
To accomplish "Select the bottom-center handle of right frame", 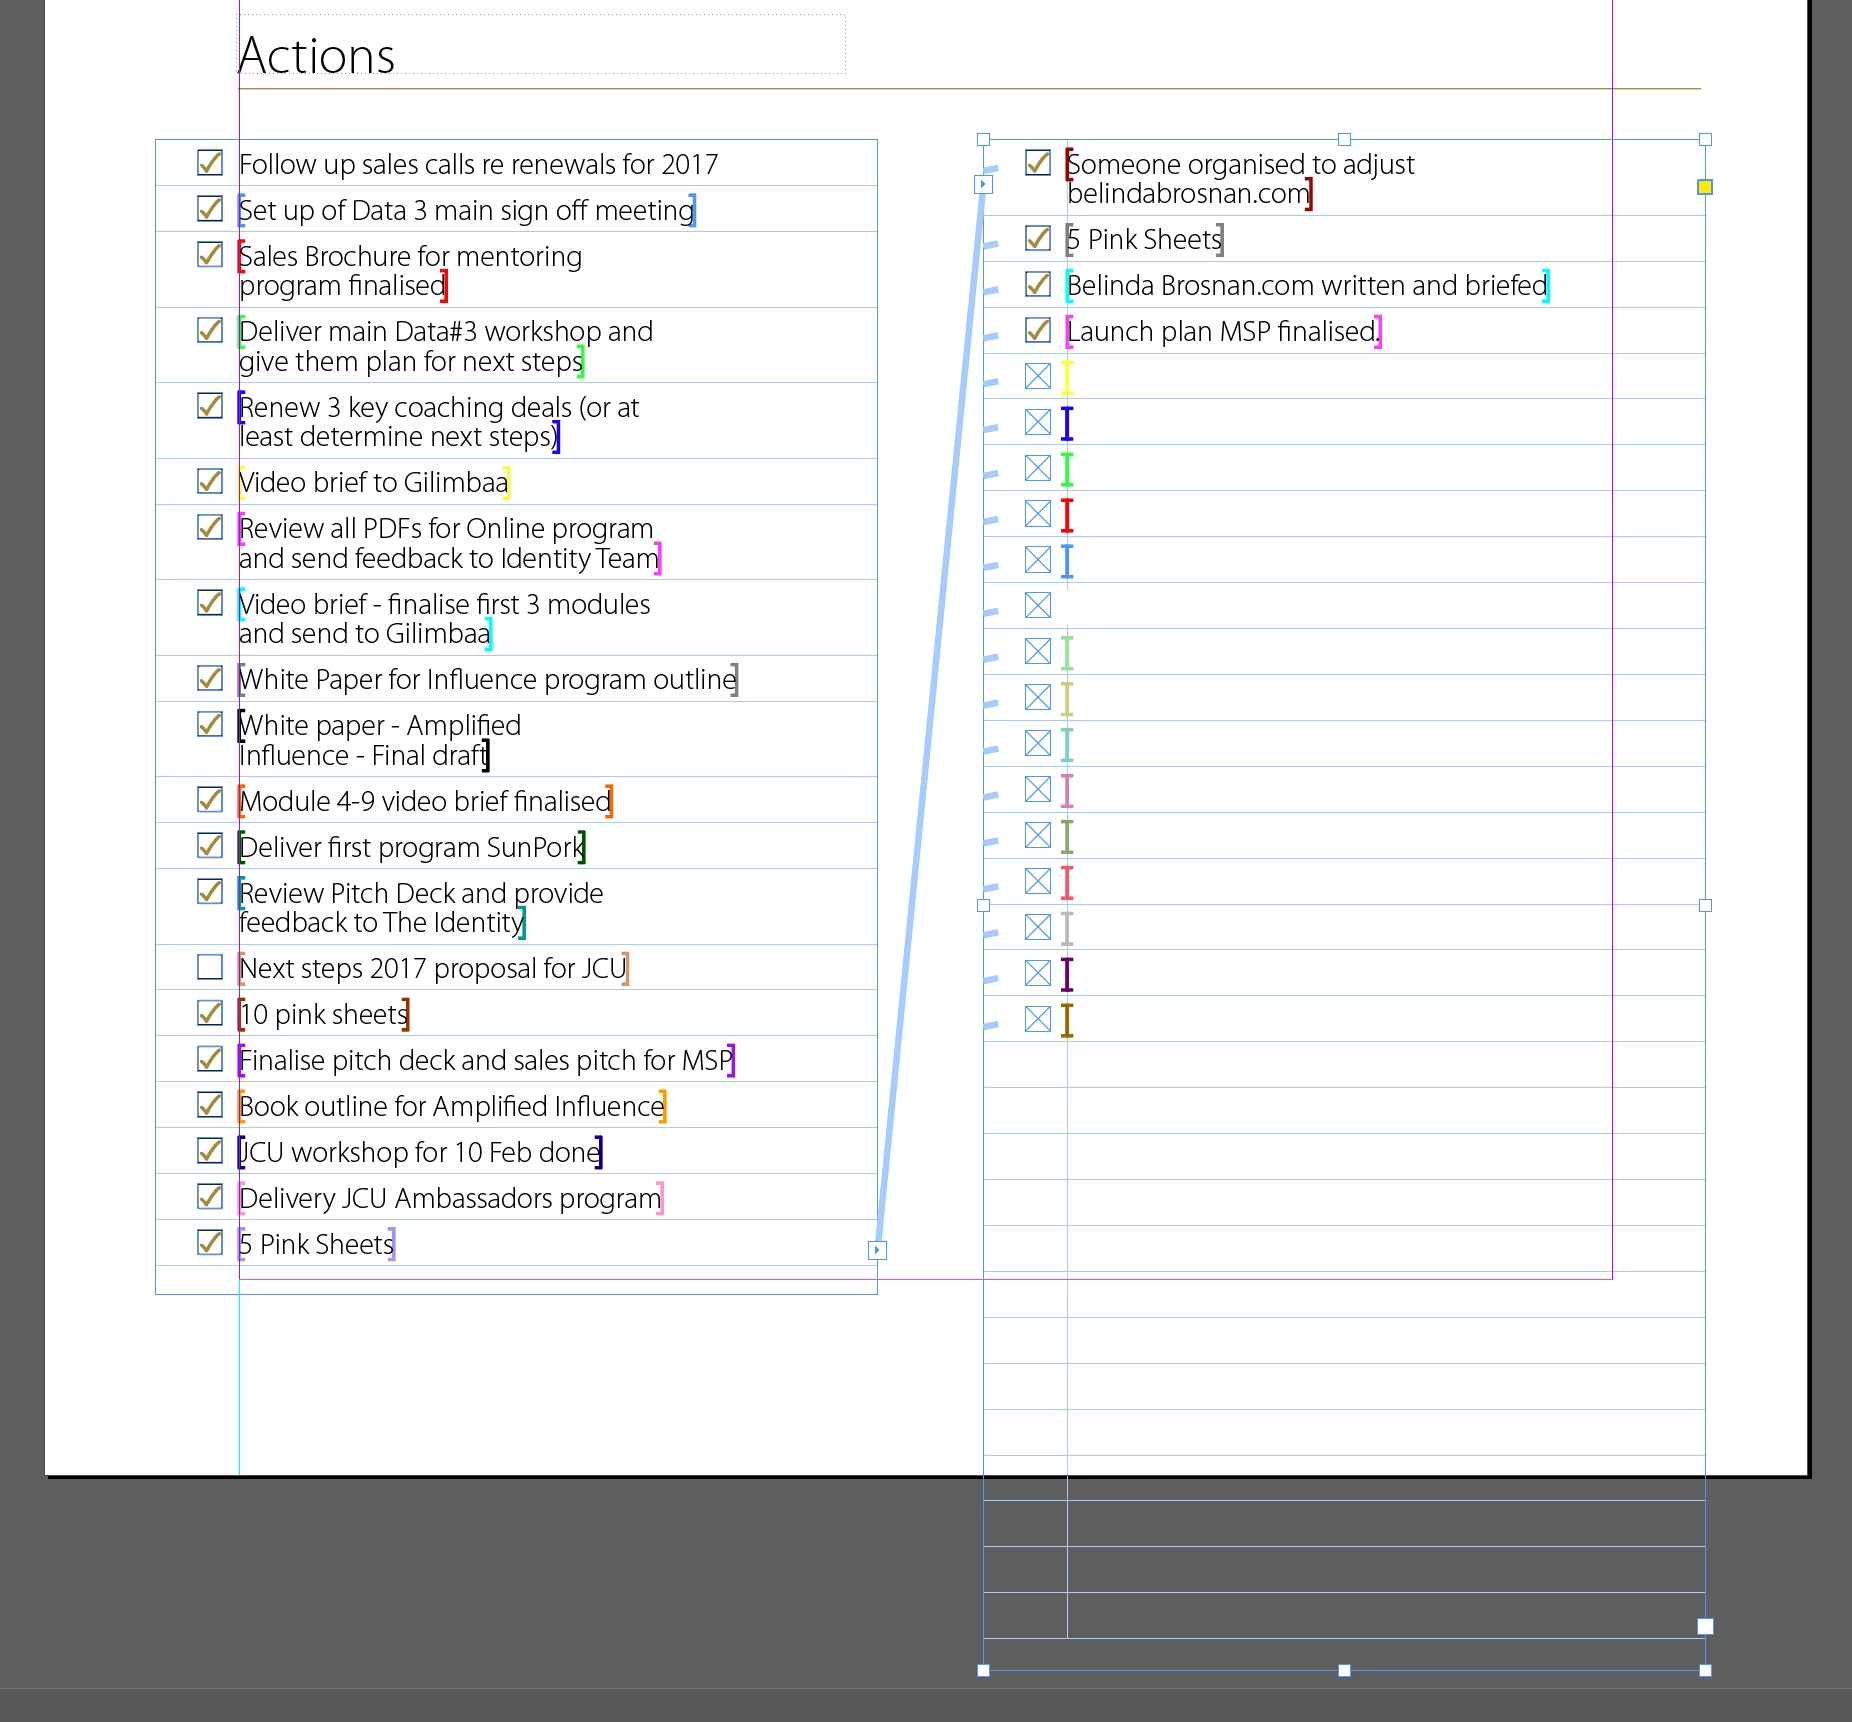I will [x=1344, y=1670].
